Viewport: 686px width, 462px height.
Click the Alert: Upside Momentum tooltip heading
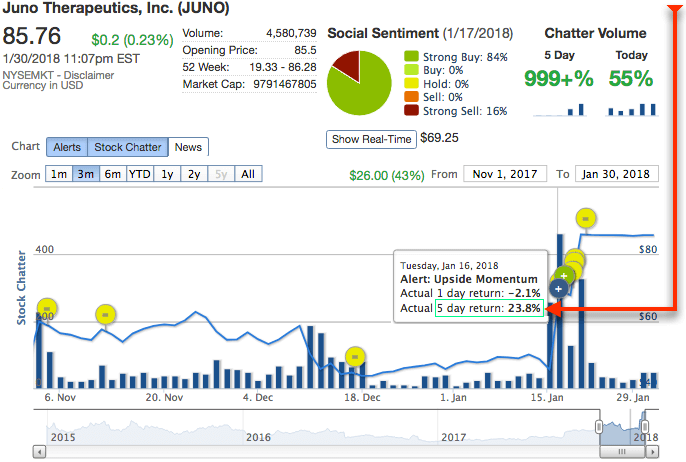[x=469, y=279]
